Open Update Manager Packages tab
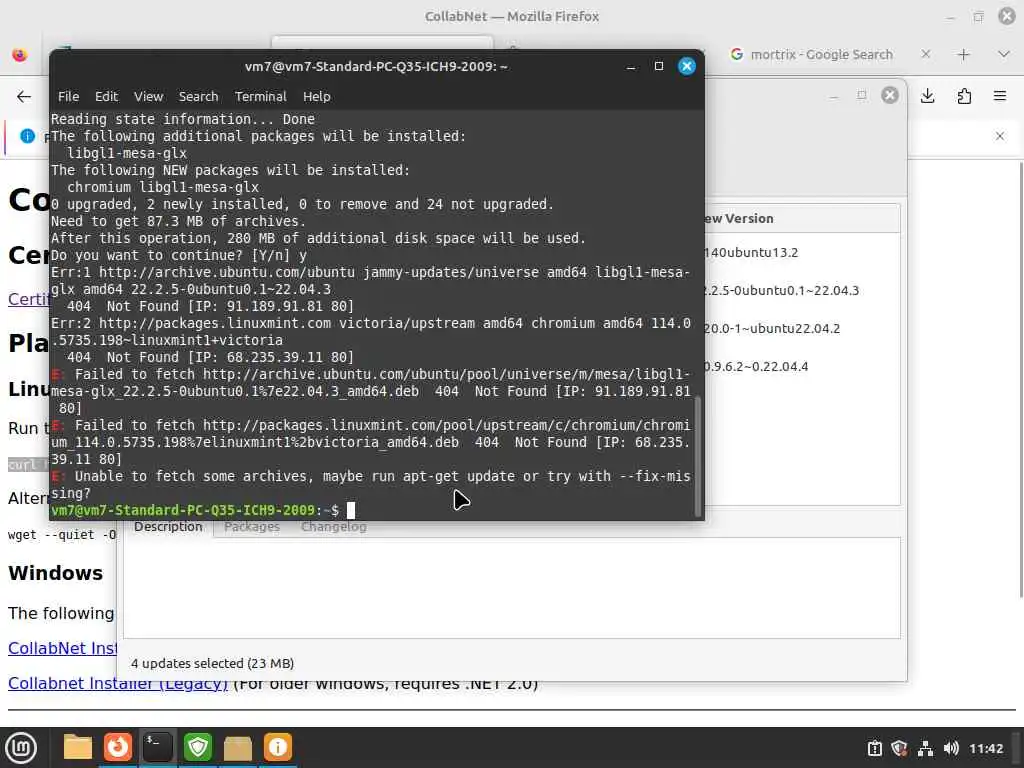 coord(251,527)
